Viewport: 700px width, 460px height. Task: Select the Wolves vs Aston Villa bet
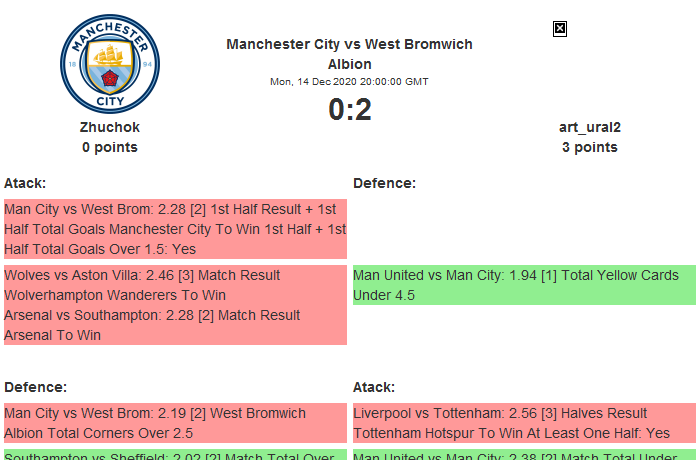tap(143, 285)
